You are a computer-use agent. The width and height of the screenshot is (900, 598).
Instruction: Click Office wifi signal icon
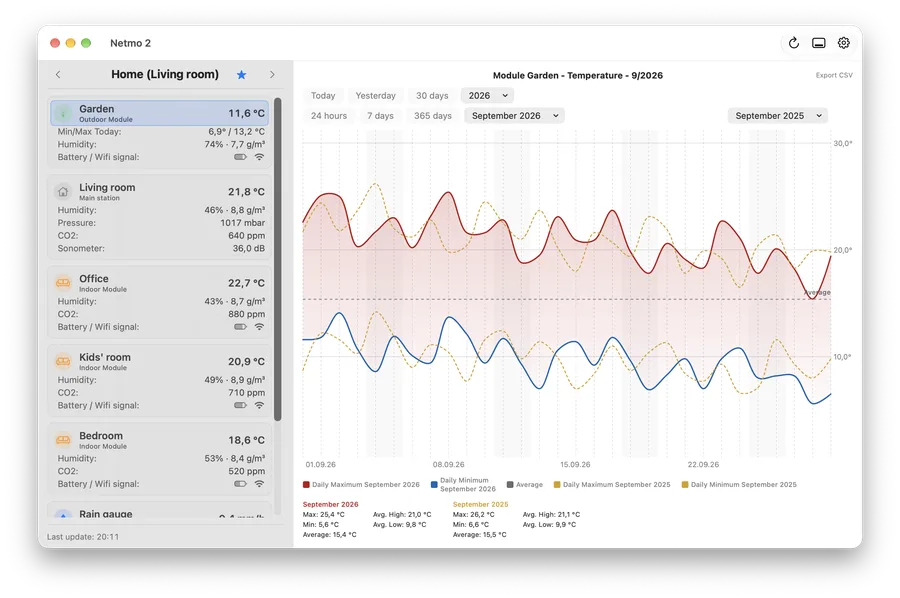click(x=259, y=327)
